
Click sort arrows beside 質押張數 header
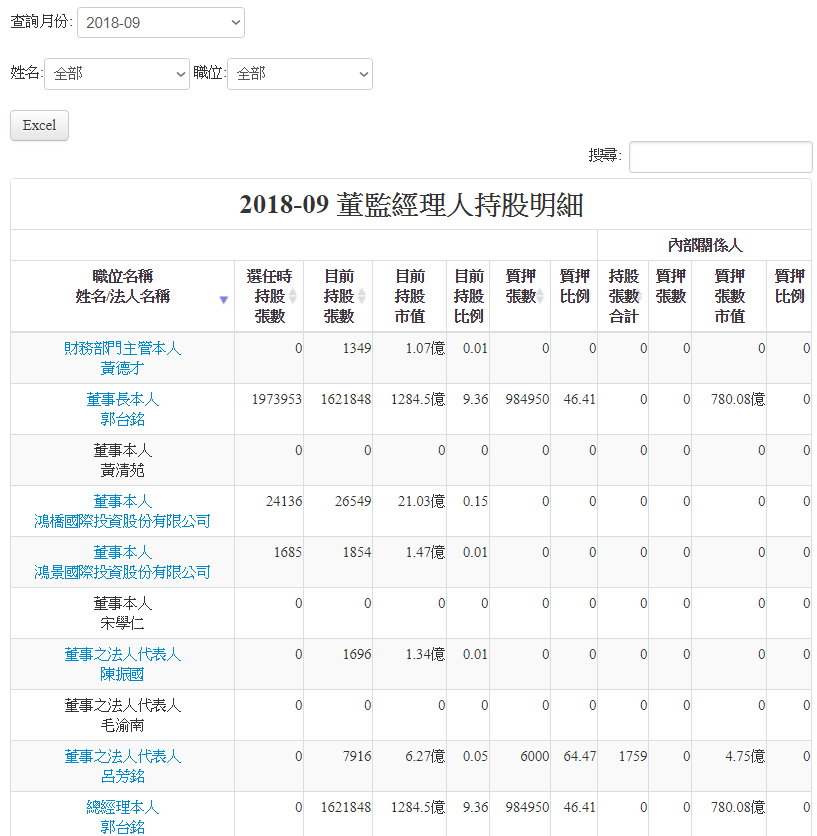click(541, 297)
